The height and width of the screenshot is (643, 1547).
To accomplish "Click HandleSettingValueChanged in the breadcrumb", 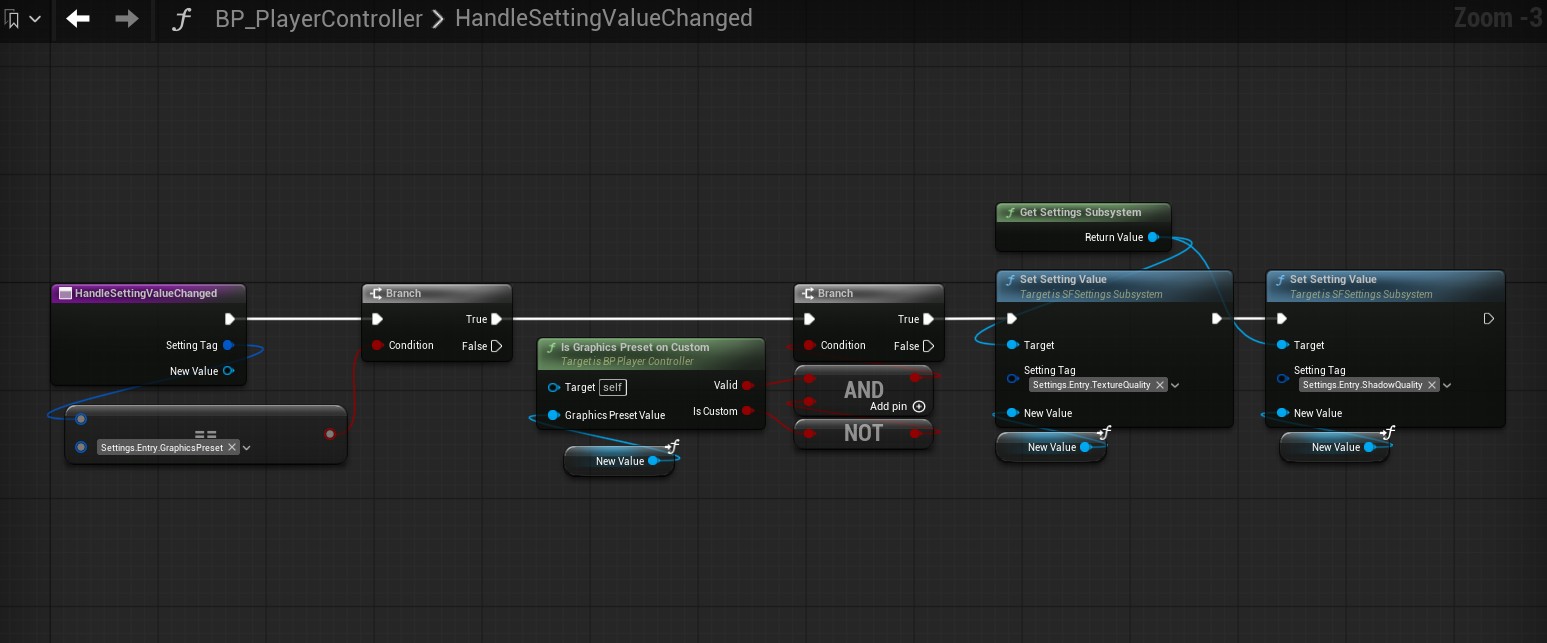I will (x=603, y=18).
